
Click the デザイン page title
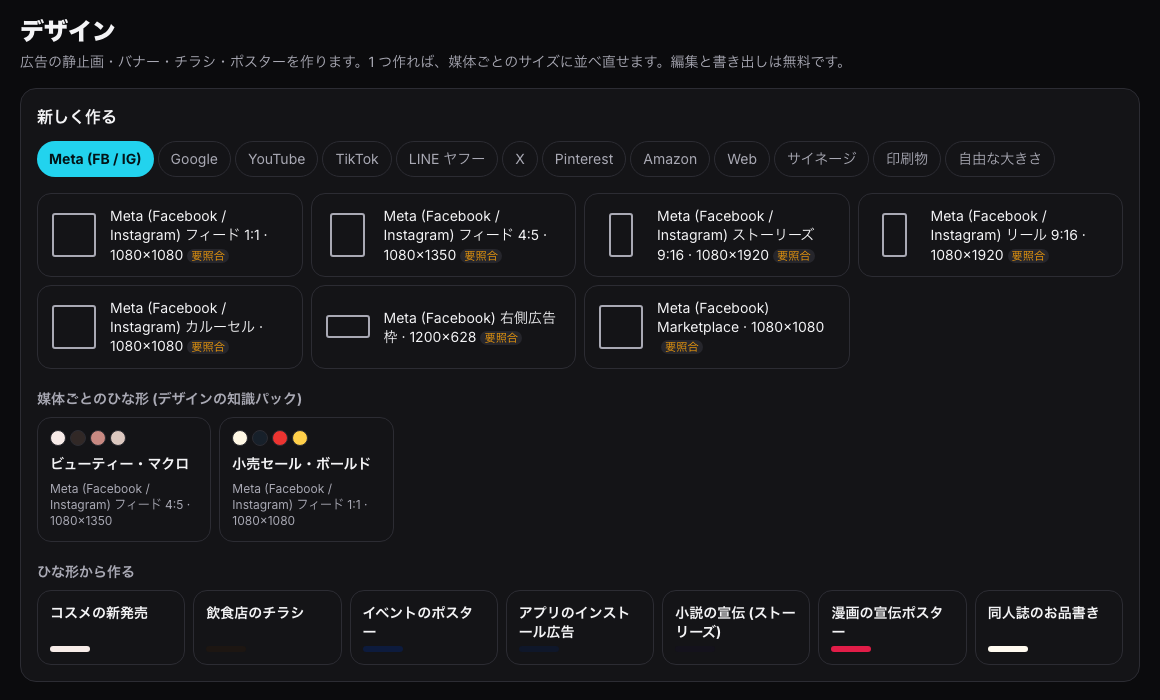pos(68,31)
